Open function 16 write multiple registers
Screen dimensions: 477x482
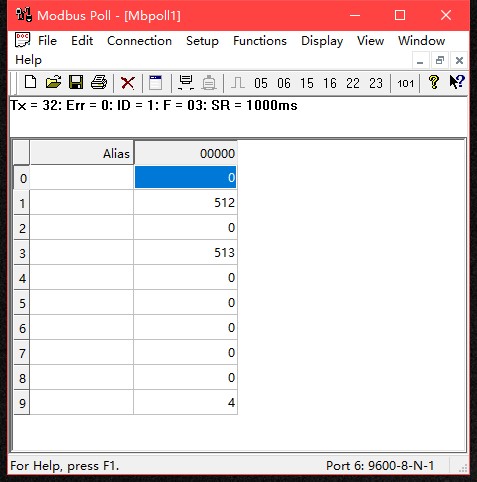coord(330,83)
